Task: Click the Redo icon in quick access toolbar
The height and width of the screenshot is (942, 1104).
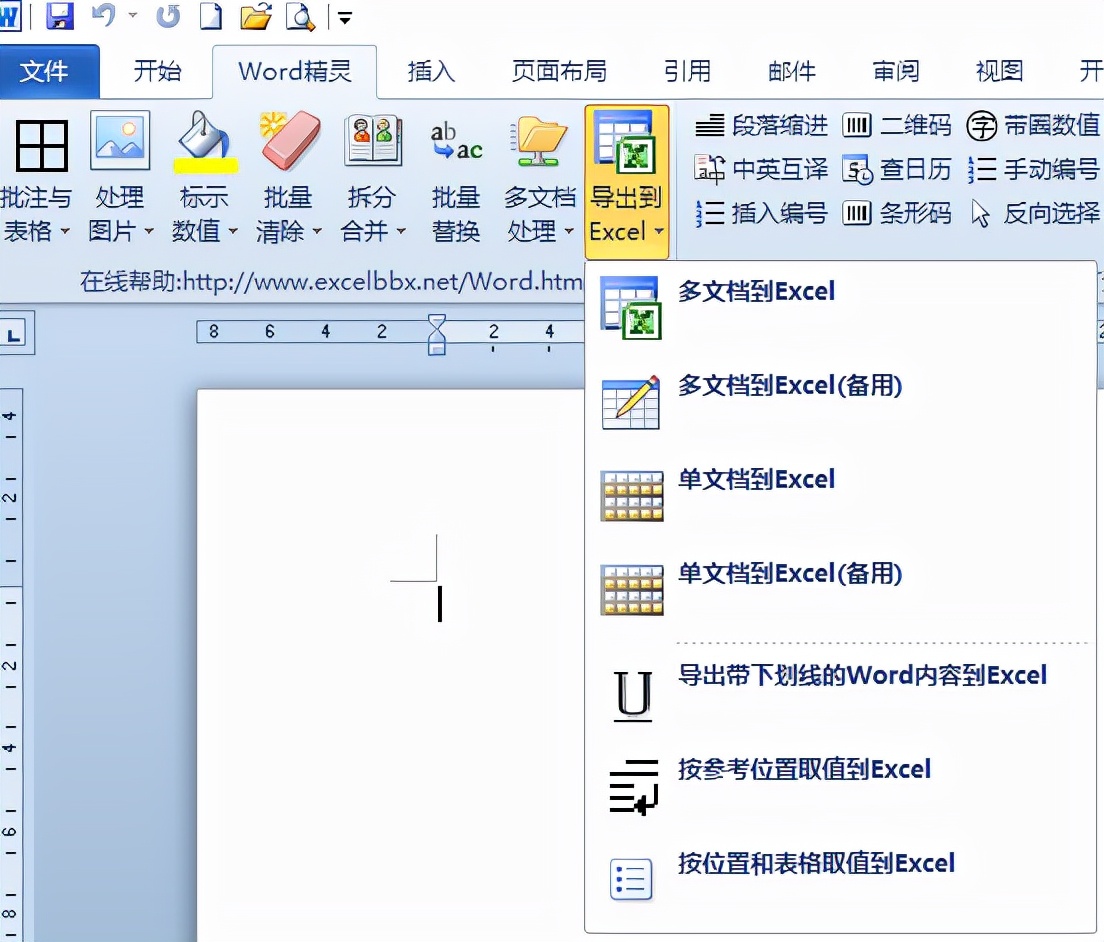Action: 168,15
